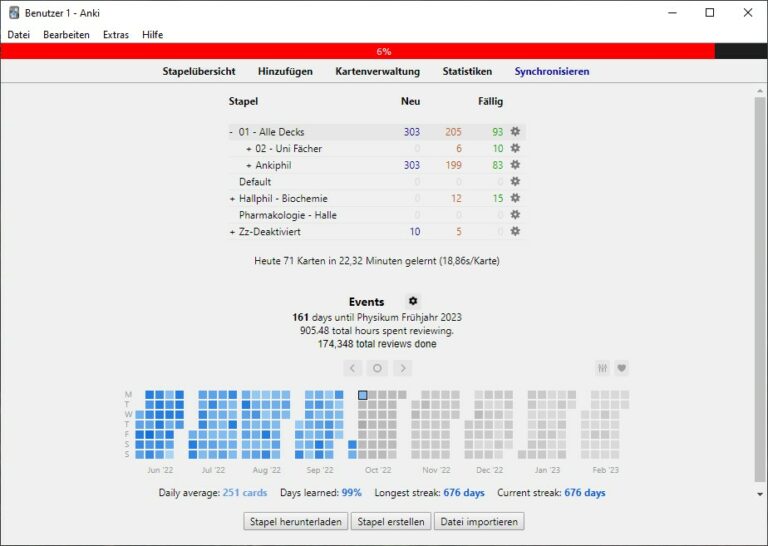Click Longest streak 676 days value
This screenshot has width=768, height=546.
pos(464,493)
